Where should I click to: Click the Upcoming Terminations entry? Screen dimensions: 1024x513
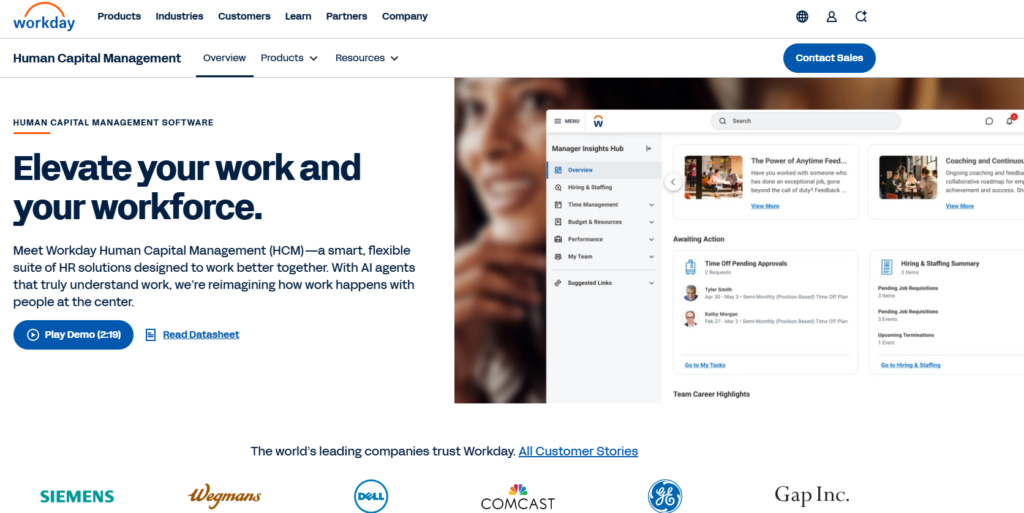pos(906,339)
